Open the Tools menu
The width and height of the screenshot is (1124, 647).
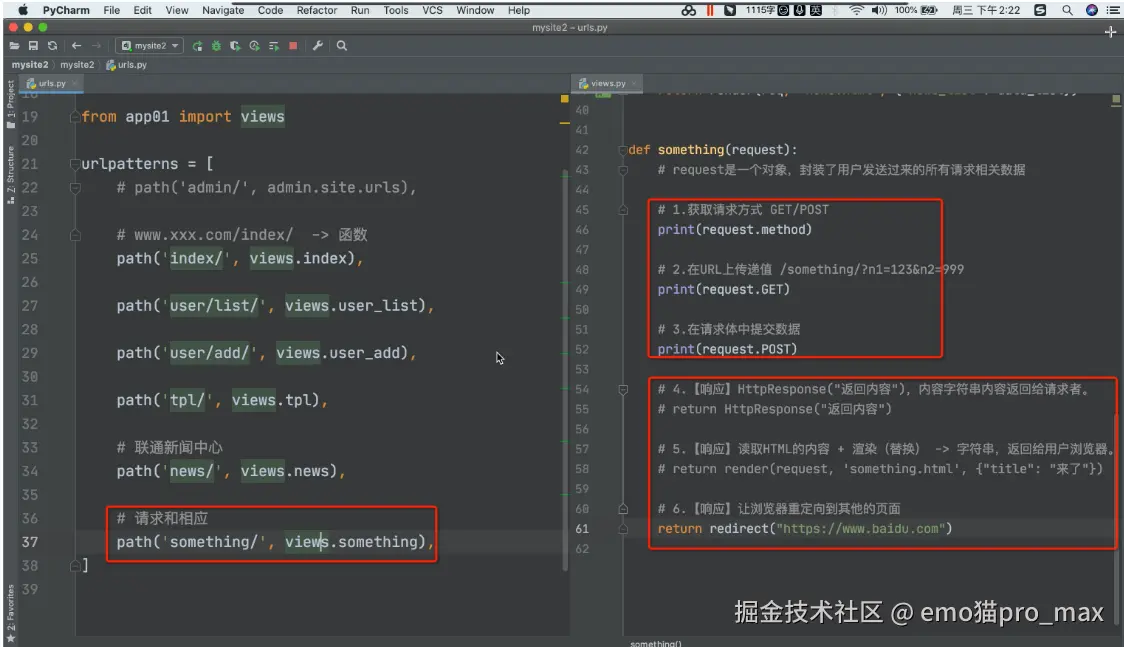click(x=396, y=10)
